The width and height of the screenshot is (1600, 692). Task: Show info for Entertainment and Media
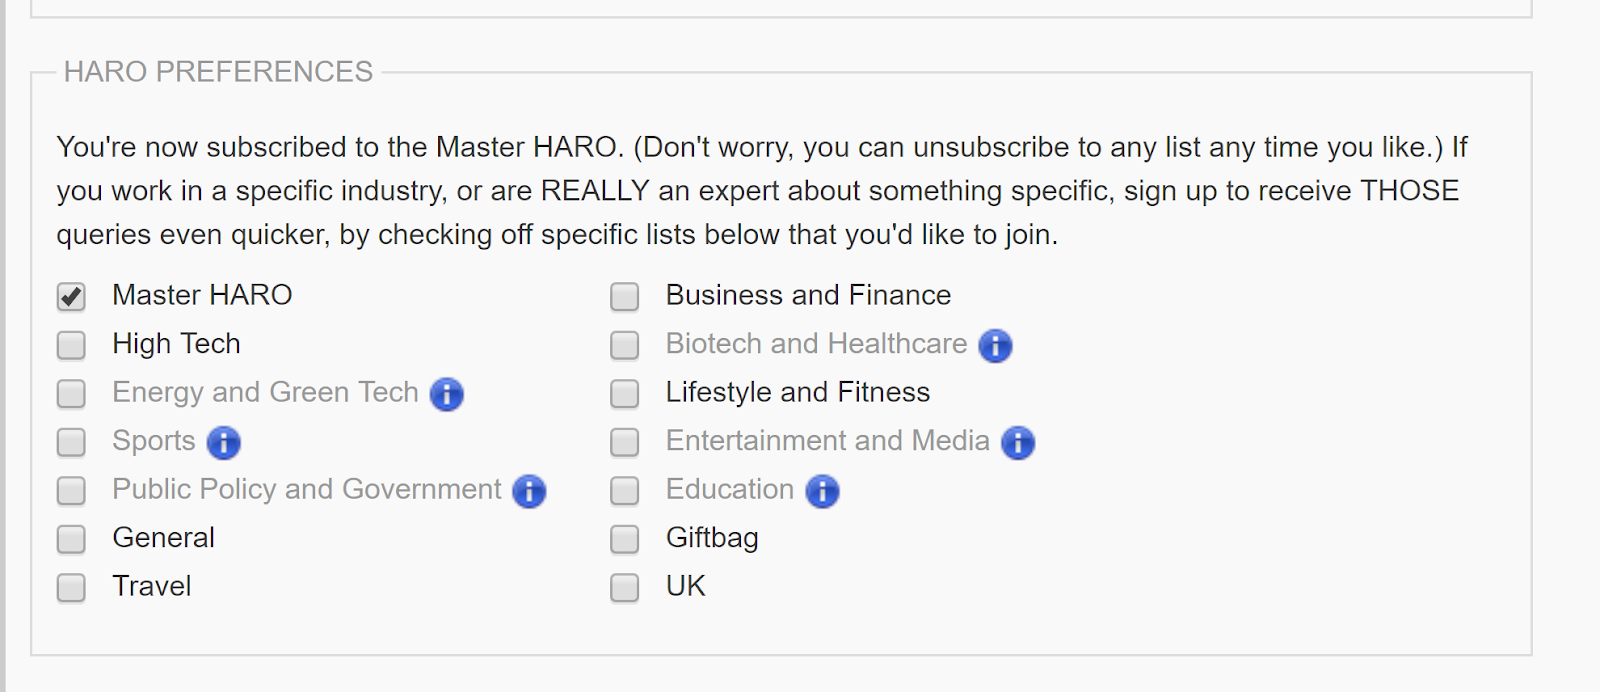click(1017, 442)
